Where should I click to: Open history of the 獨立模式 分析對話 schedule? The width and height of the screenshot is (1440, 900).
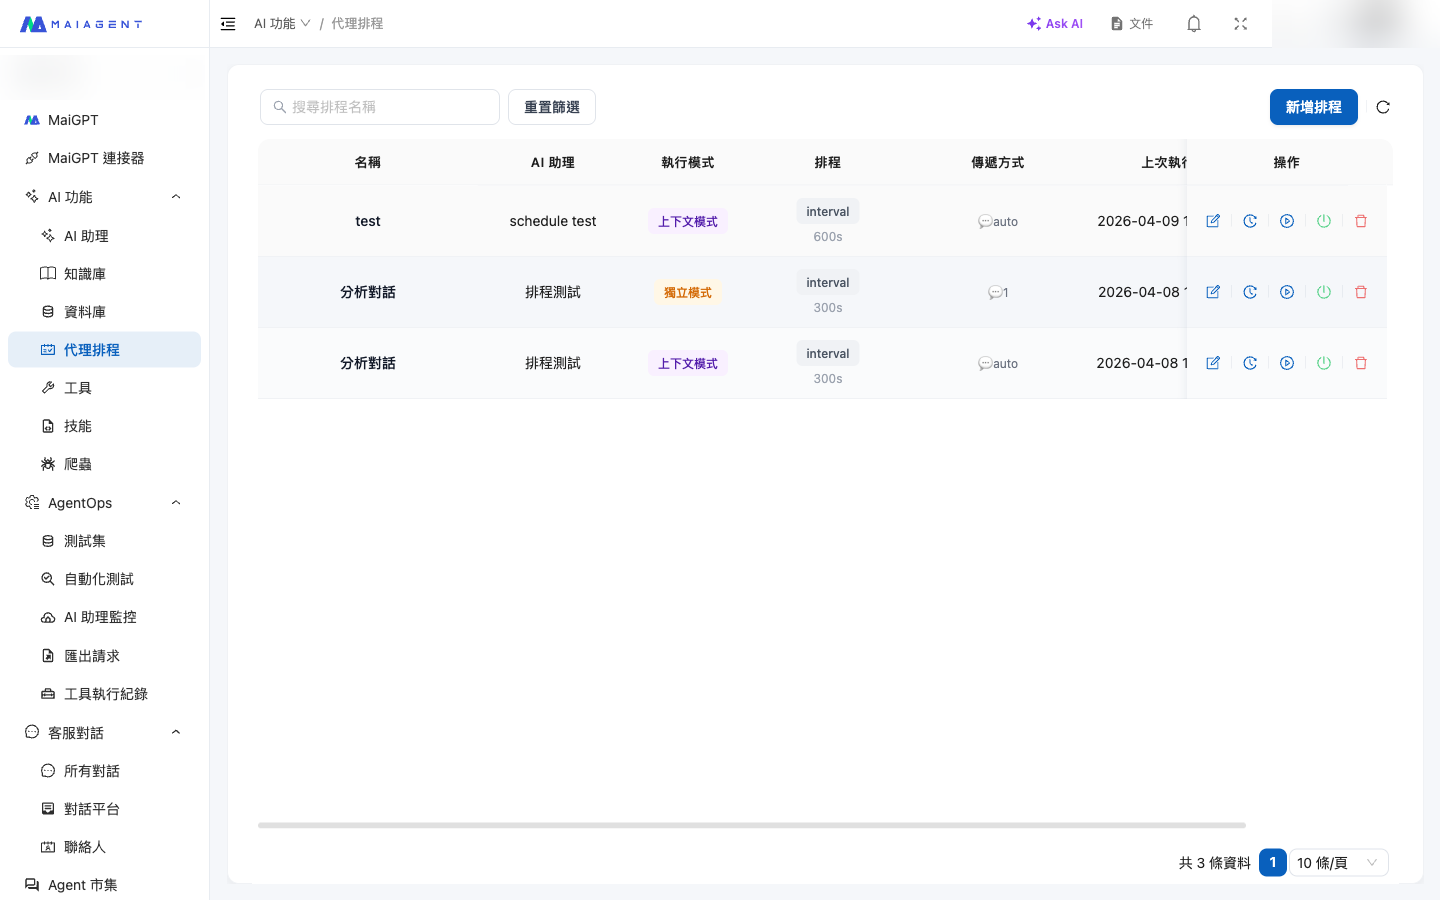[1250, 292]
